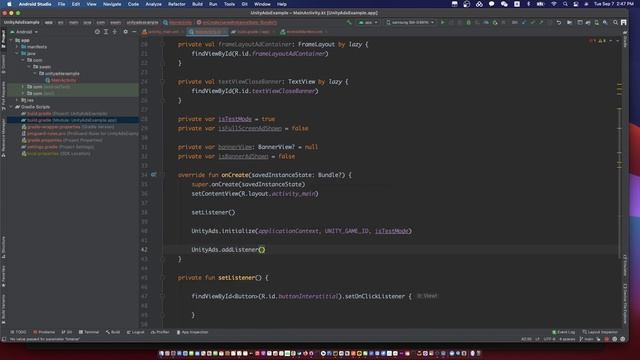640x360 pixels.
Task: Open the File menu
Action: (x=61, y=4)
